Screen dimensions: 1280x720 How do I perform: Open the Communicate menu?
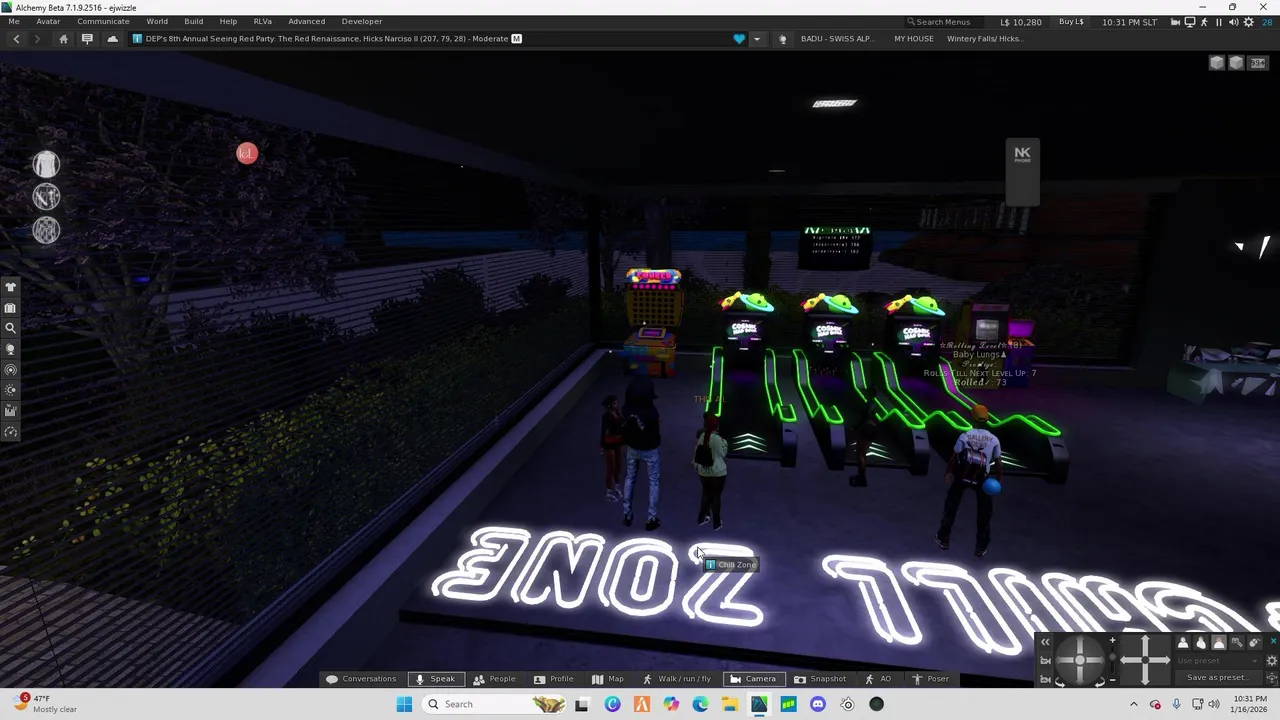[x=103, y=21]
